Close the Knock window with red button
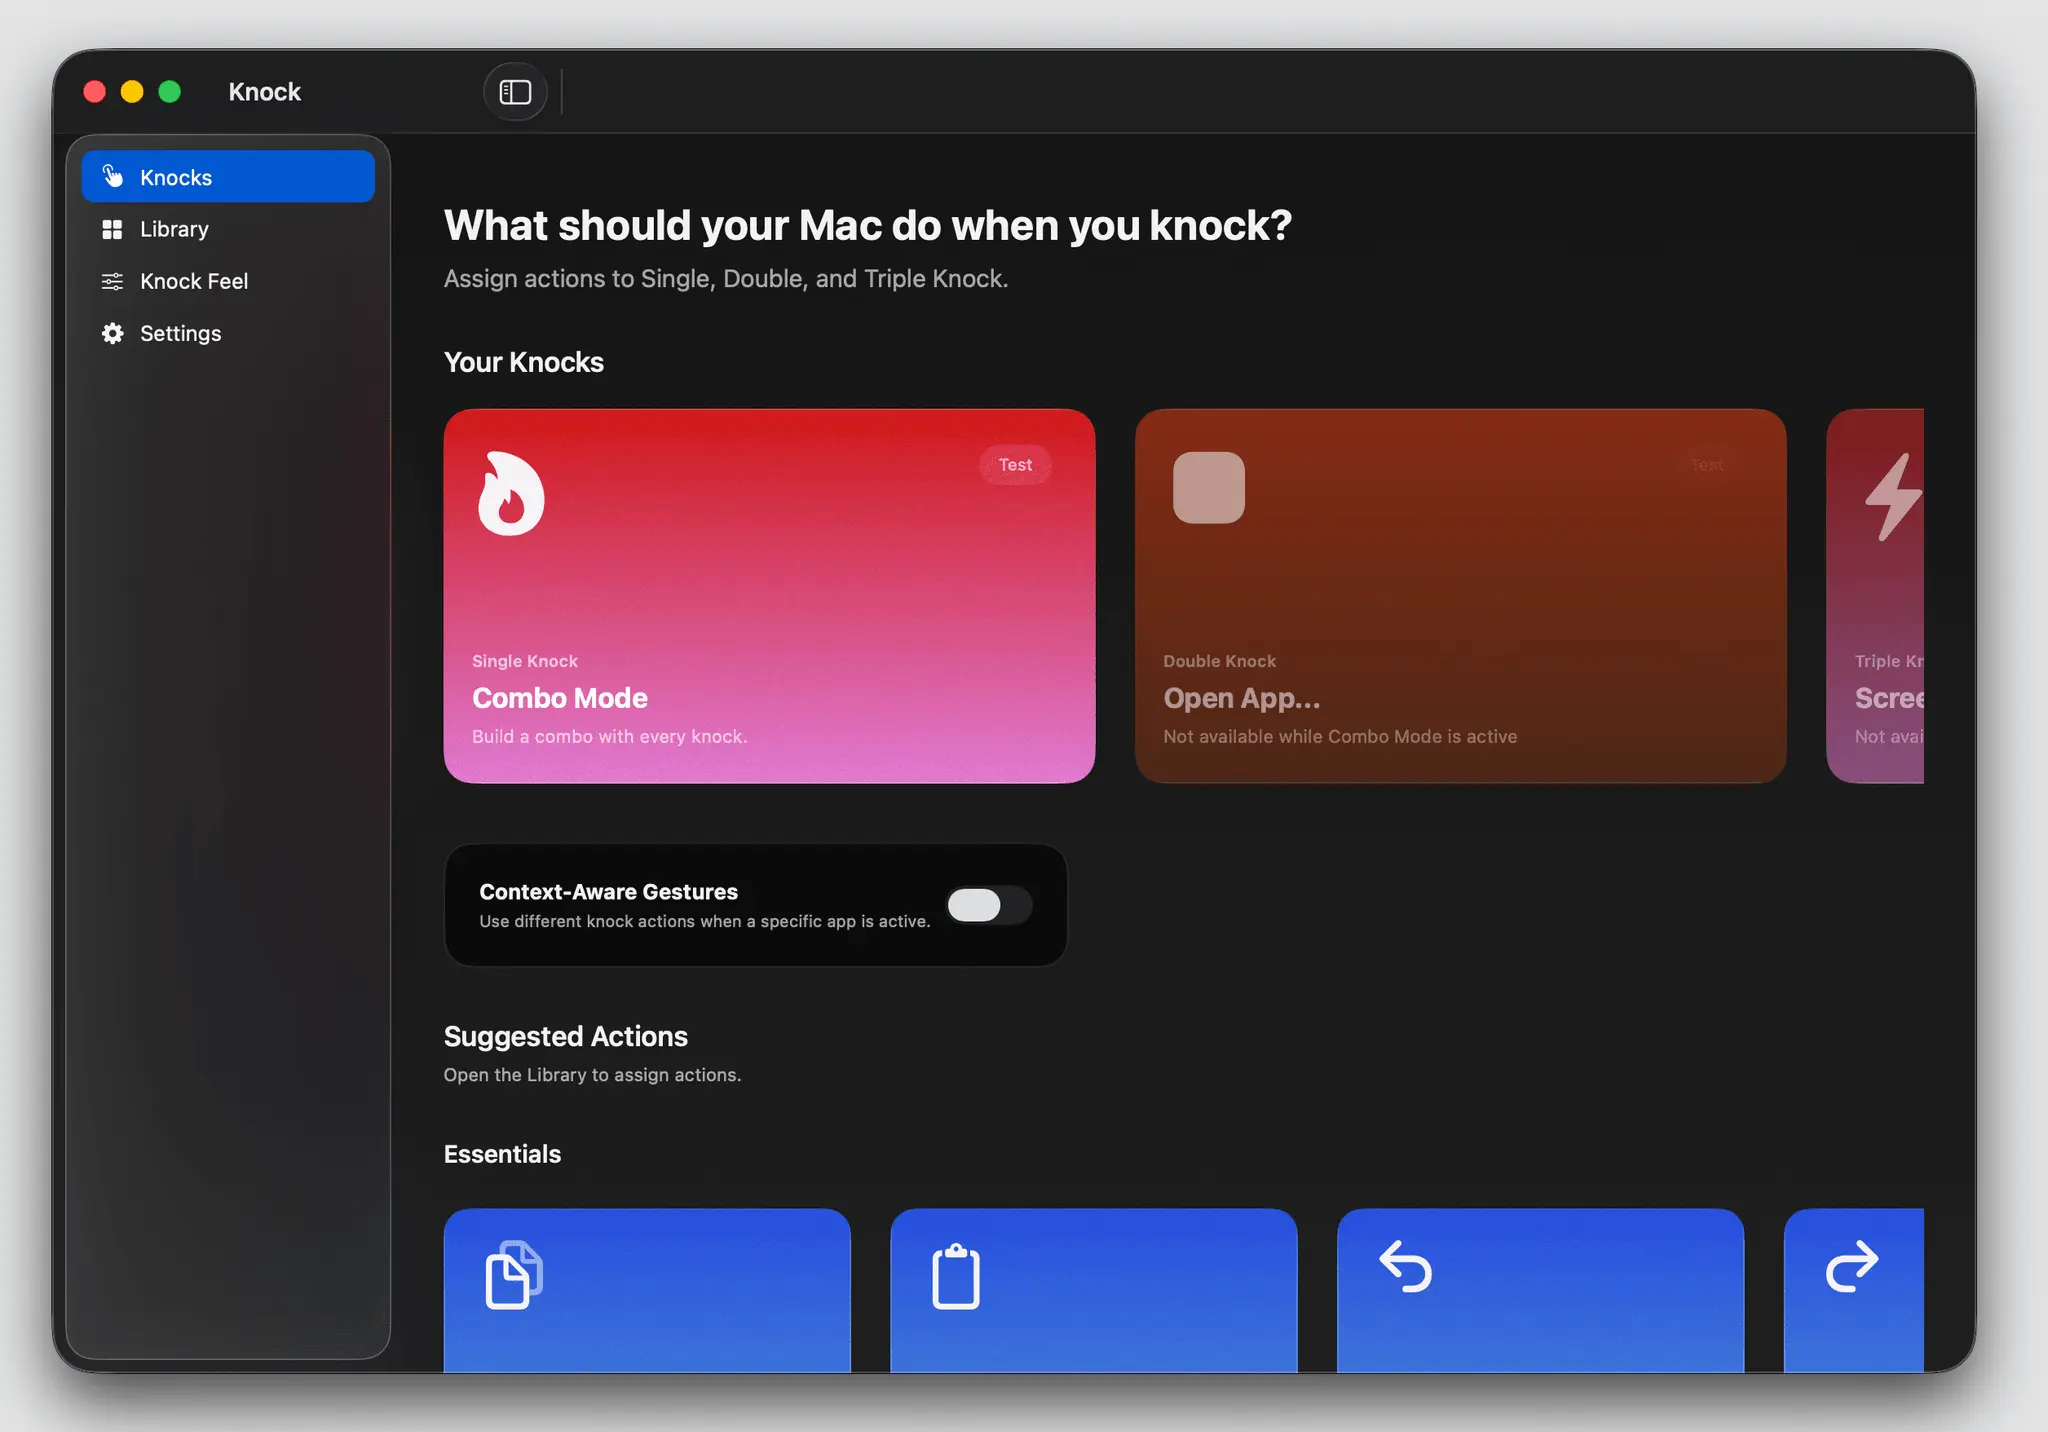 (x=95, y=92)
